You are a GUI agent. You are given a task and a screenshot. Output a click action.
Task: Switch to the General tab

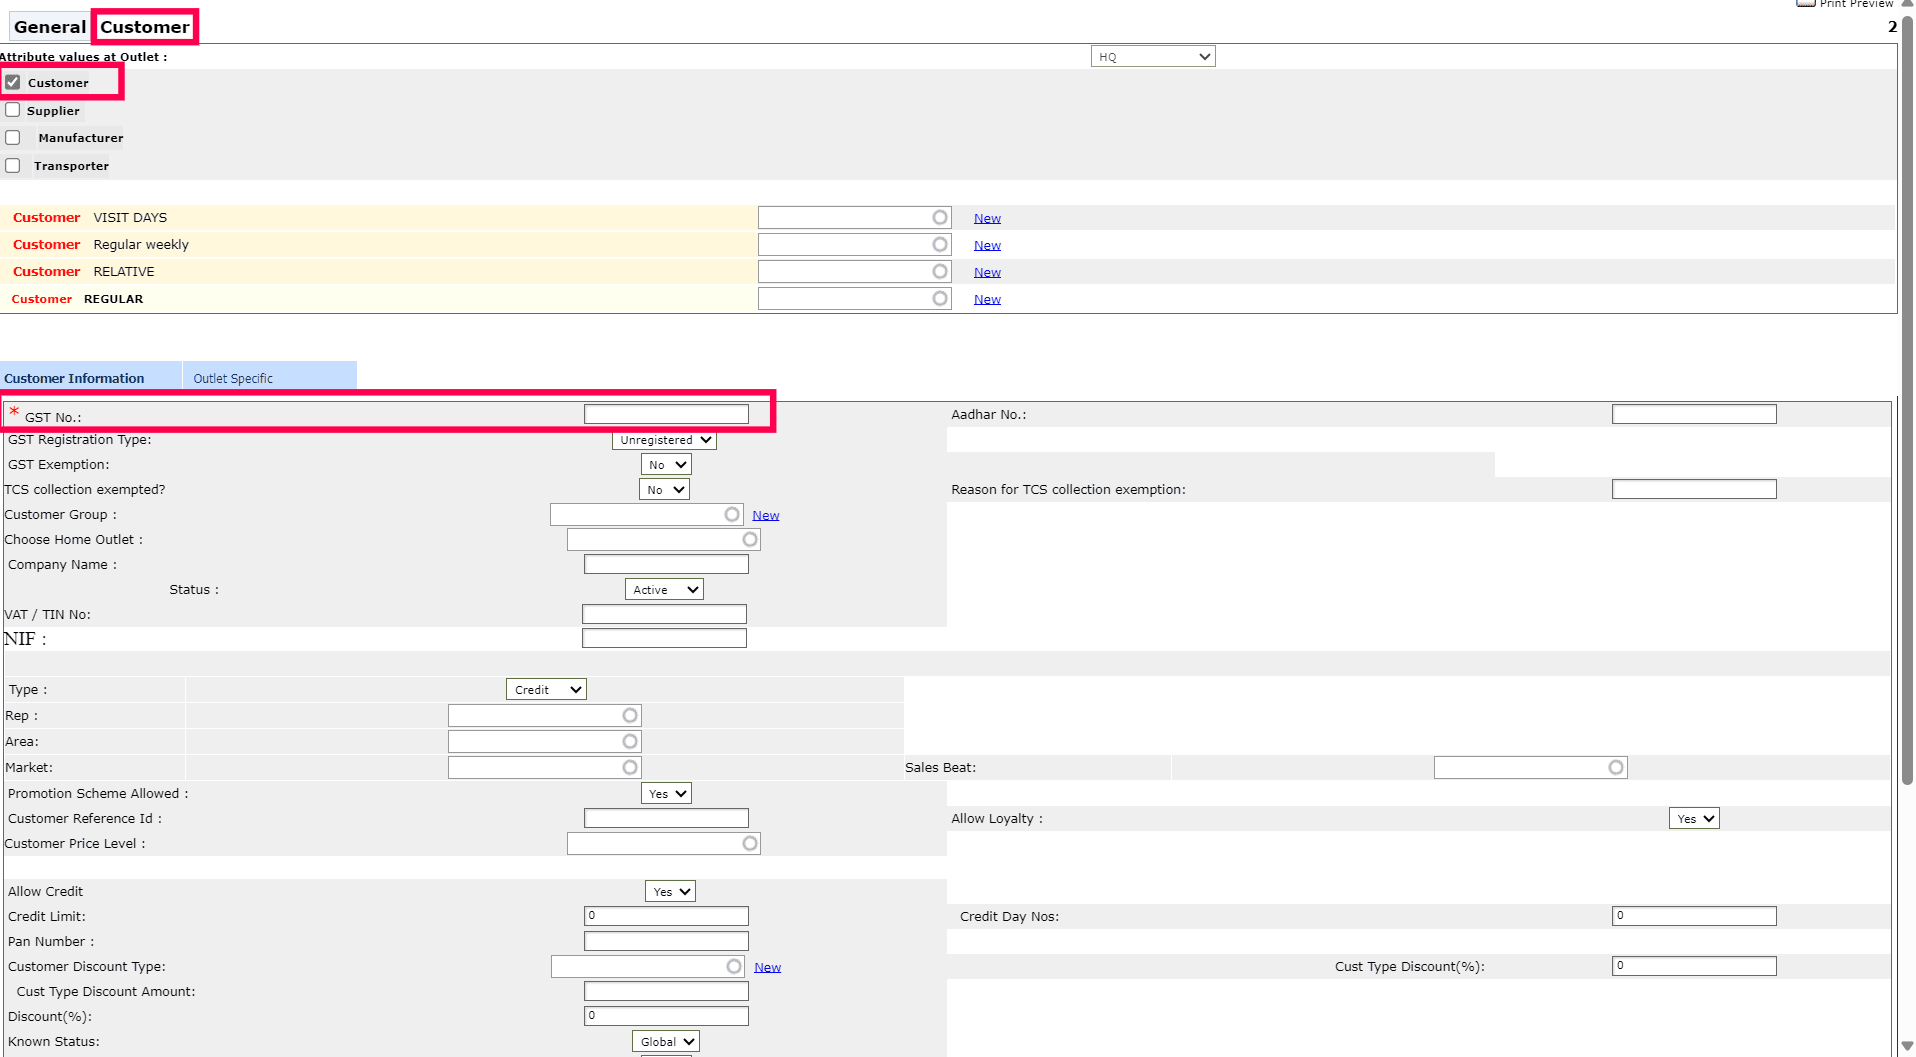[x=50, y=27]
